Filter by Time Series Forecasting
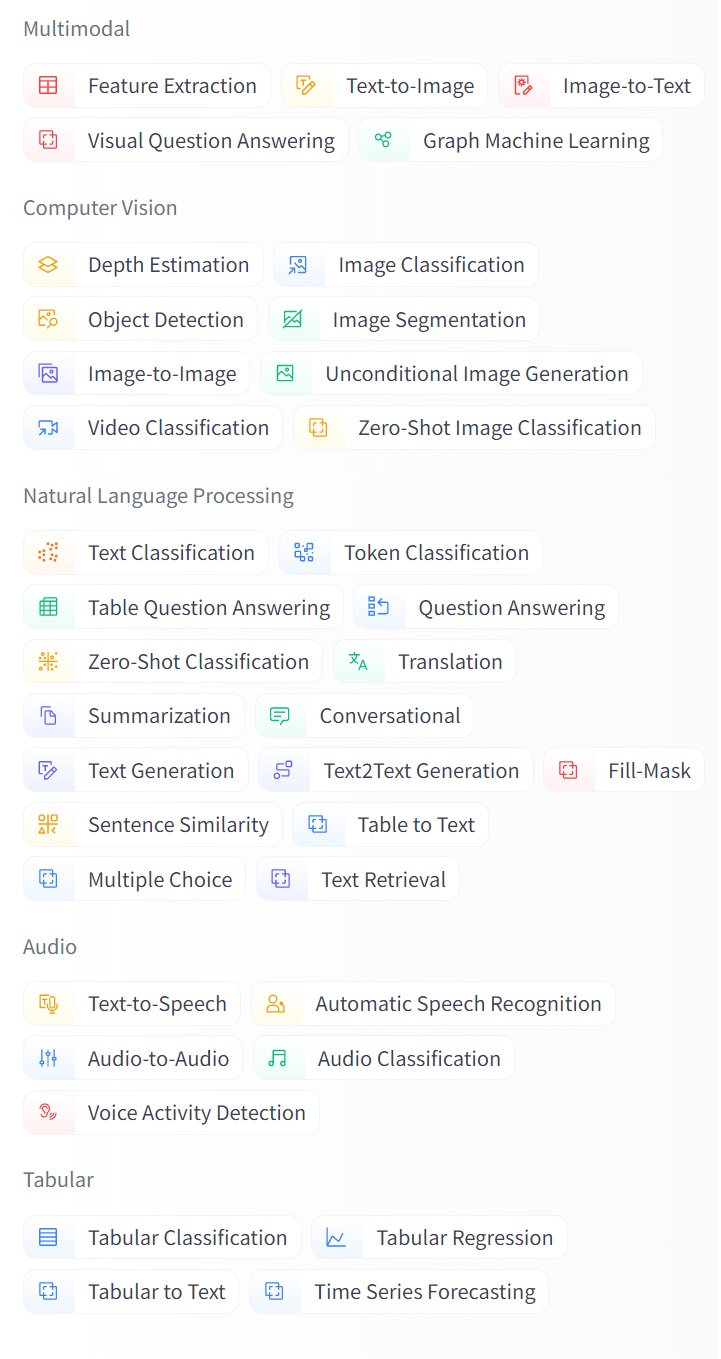 (399, 1292)
